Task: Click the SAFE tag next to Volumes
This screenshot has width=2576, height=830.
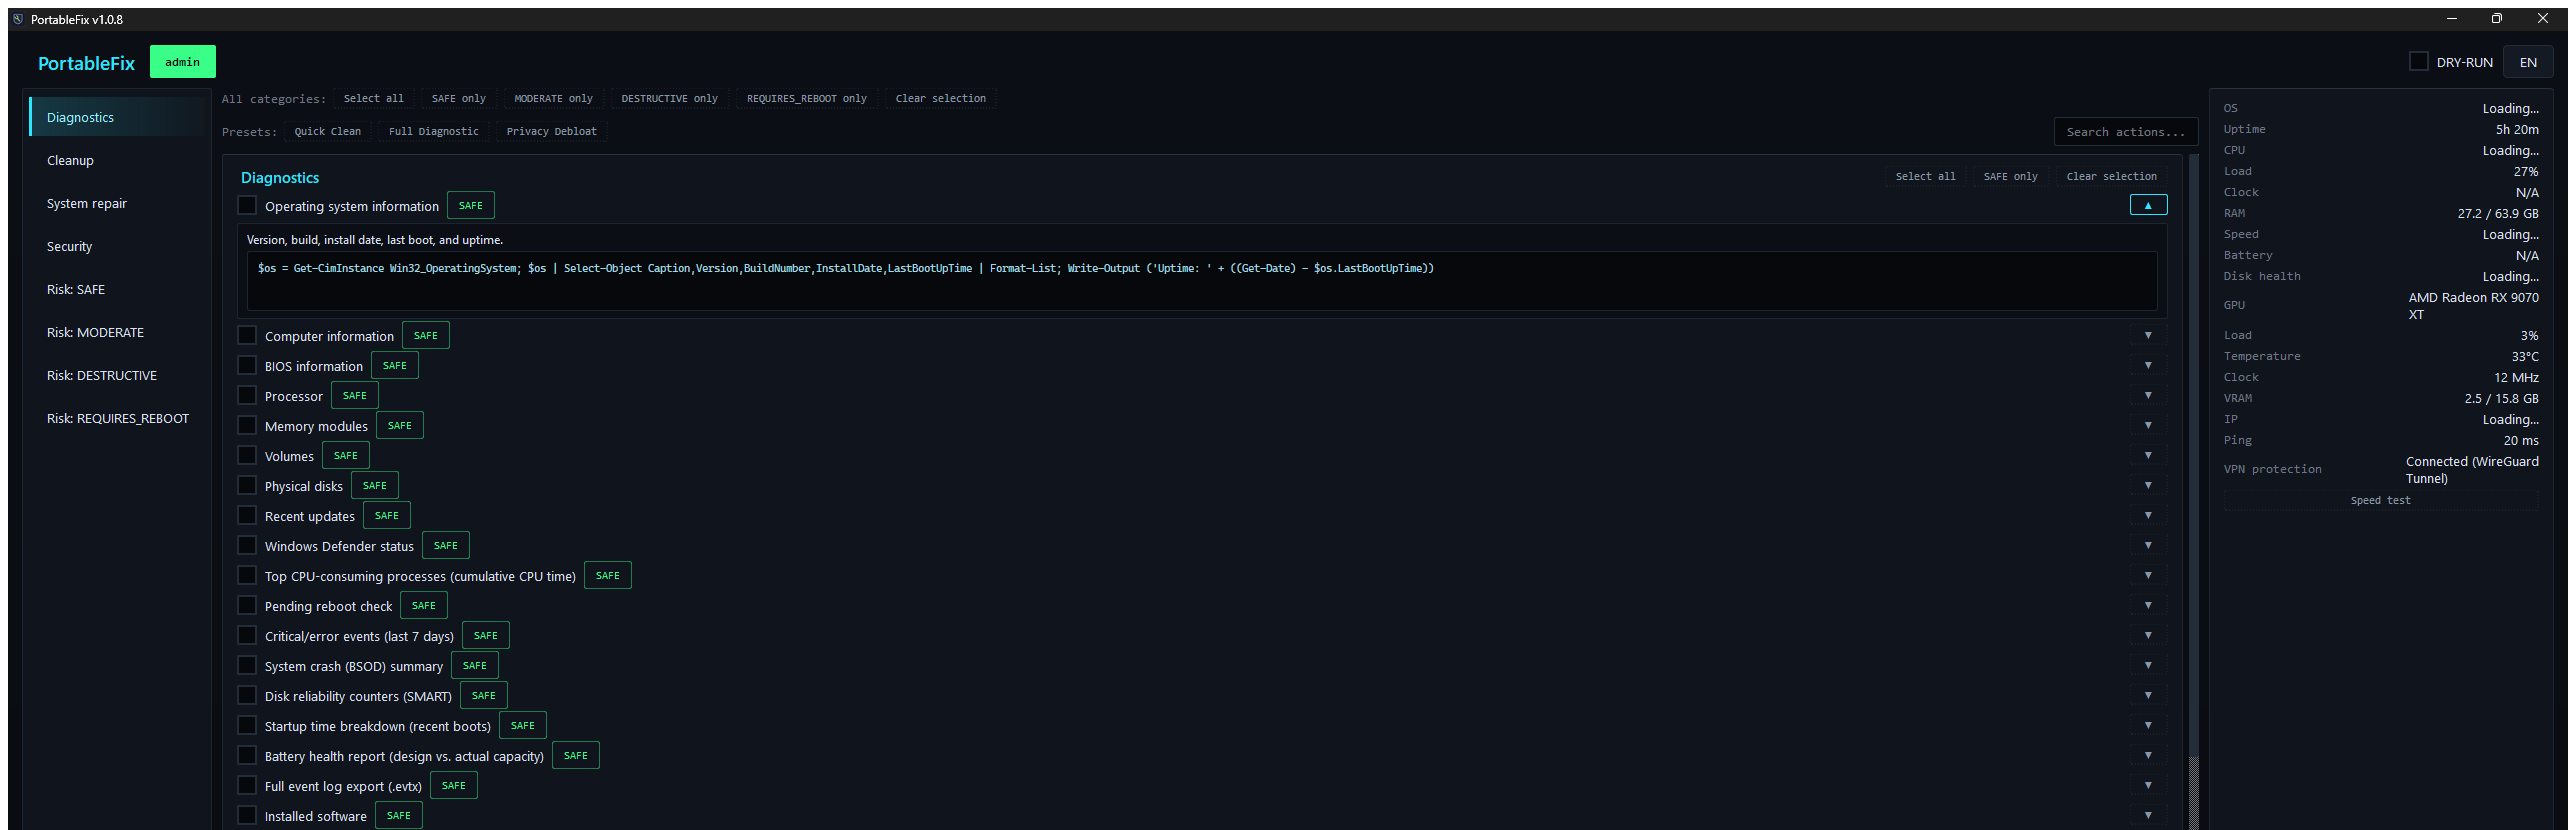Action: click(x=346, y=456)
